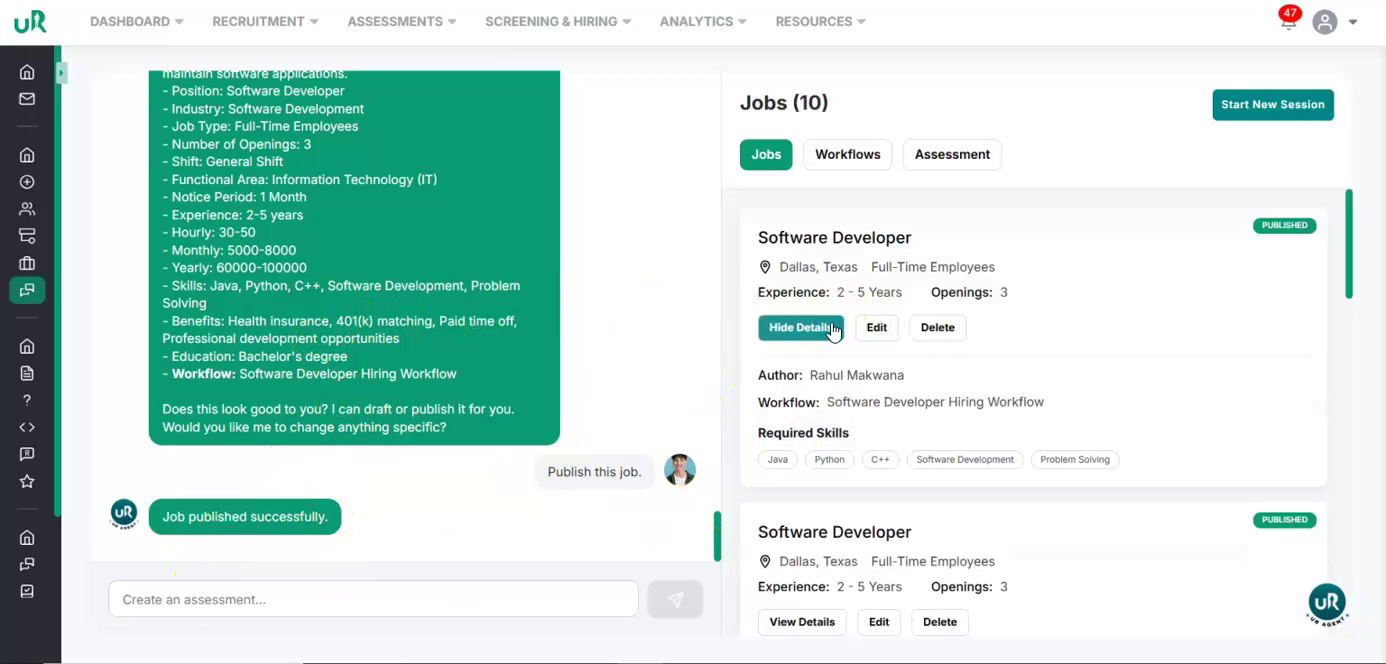Open the code brackets icon in sidebar
This screenshot has height=664, width=1386.
(27, 427)
